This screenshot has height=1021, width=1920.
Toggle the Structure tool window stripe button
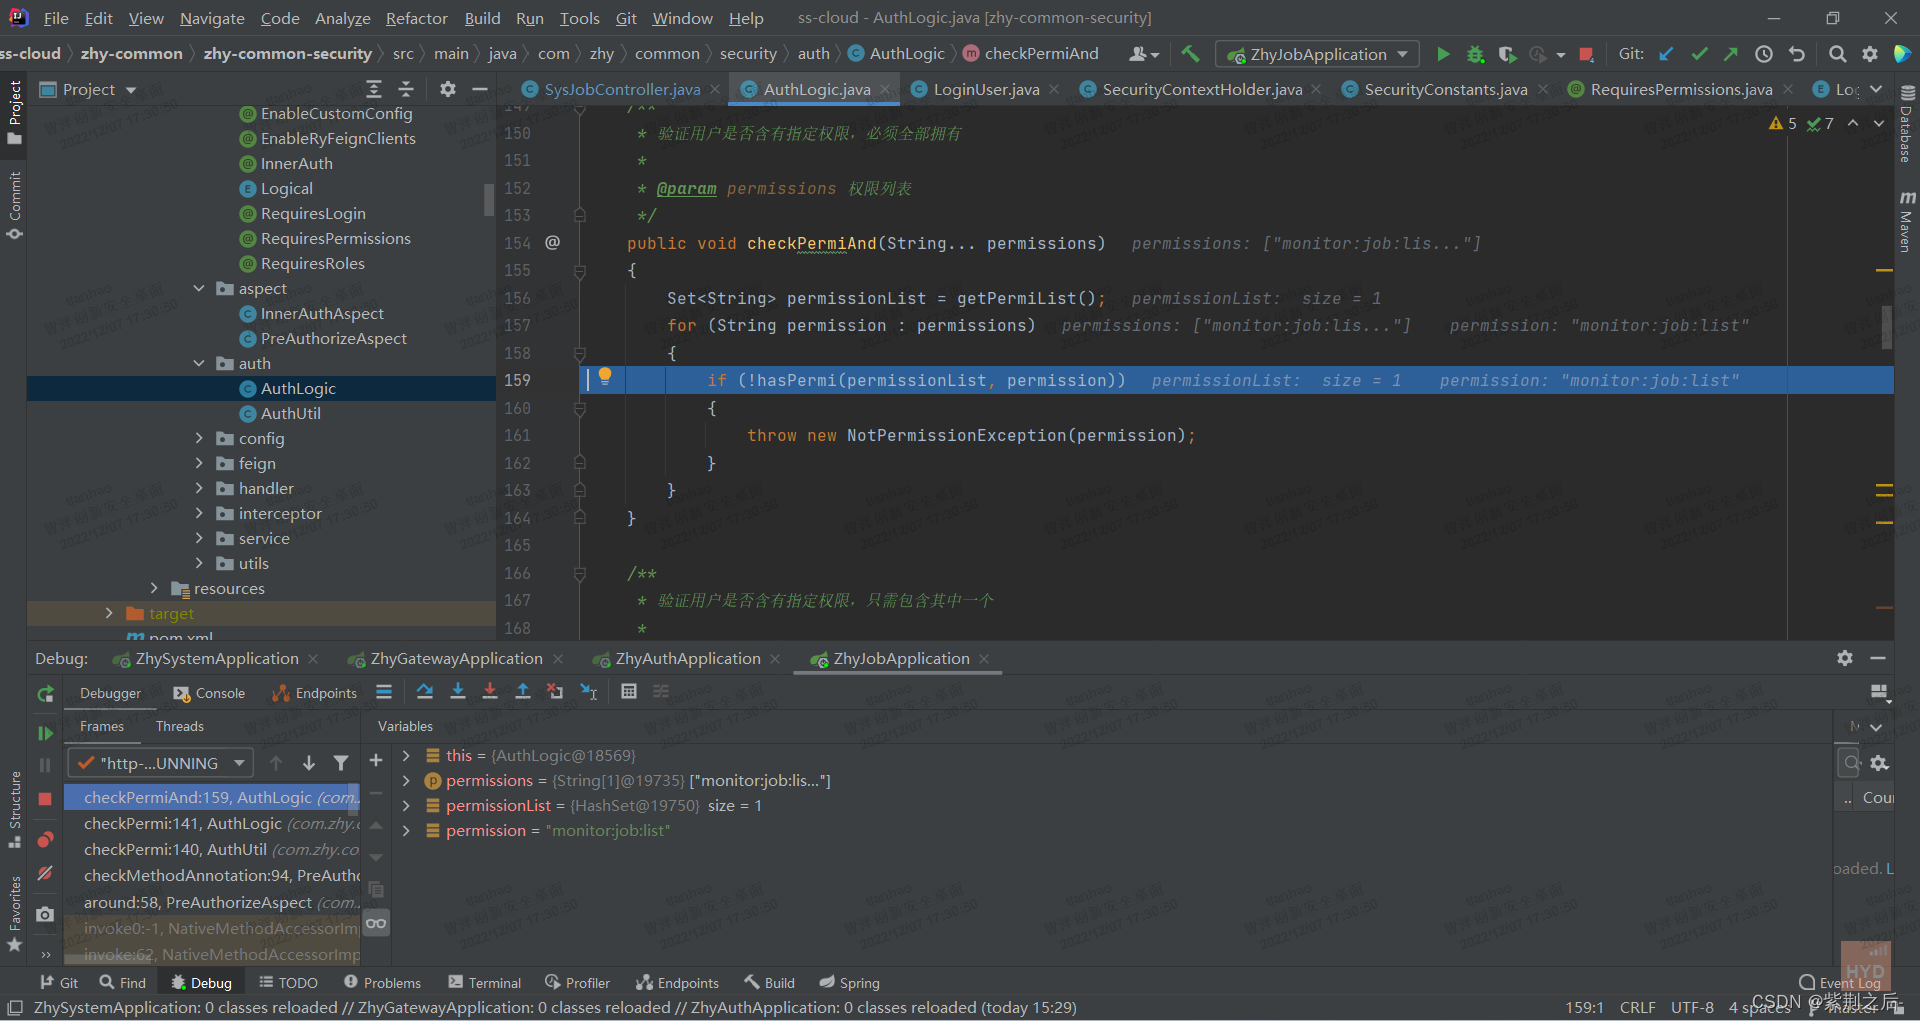(14, 810)
